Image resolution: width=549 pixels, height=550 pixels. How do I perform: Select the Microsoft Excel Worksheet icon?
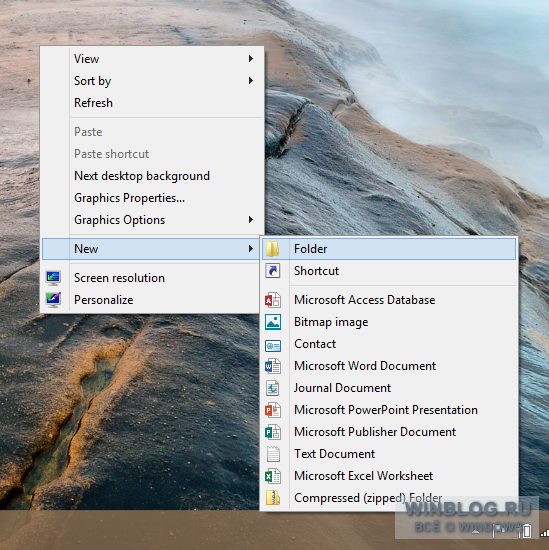(273, 476)
